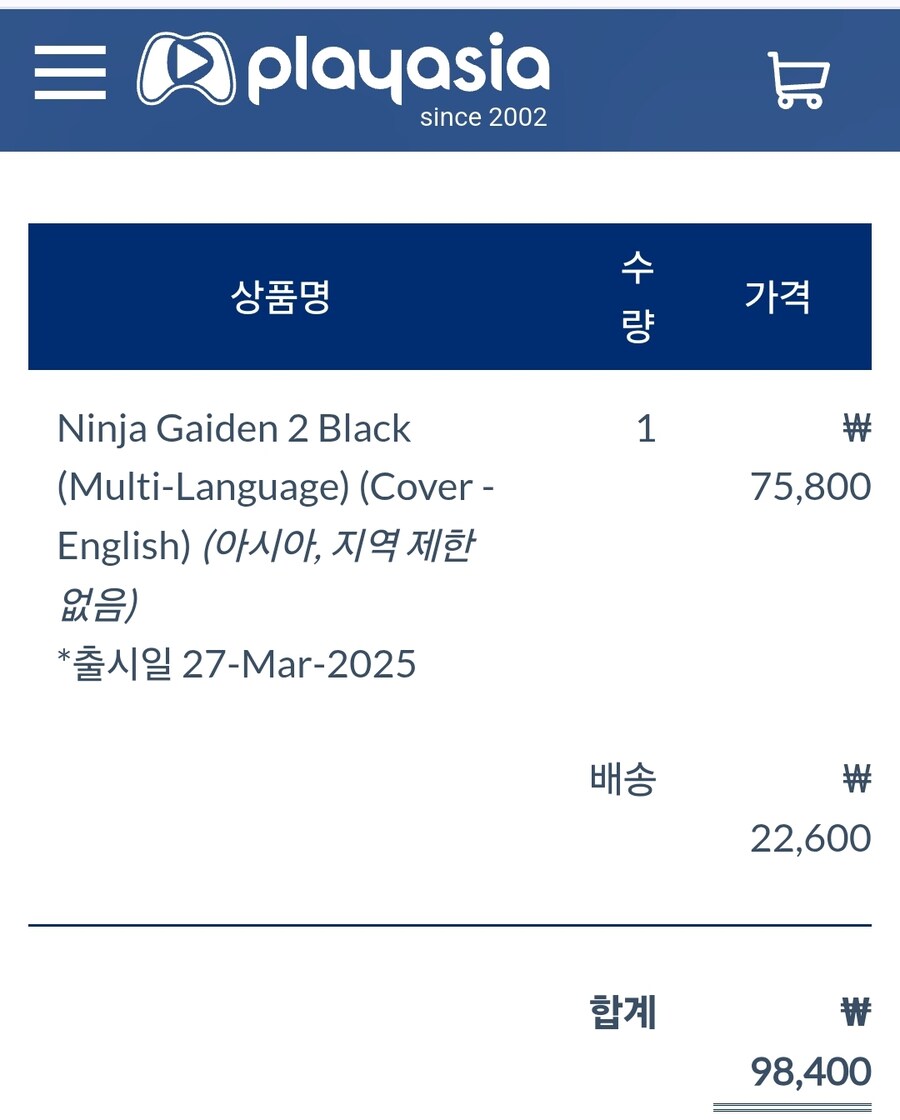Click the 아시아, 지역 제한 region note
This screenshot has height=1120, width=900.
tap(339, 546)
